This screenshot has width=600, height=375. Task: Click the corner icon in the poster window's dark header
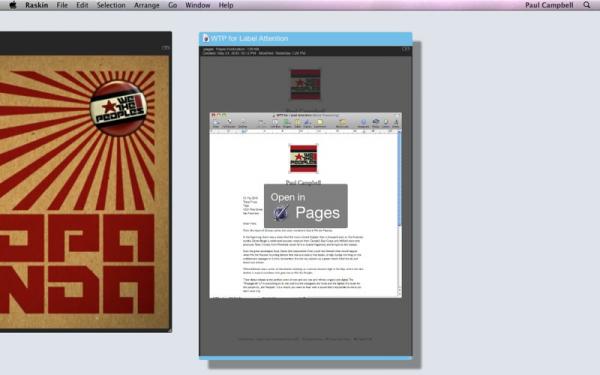coord(165,47)
